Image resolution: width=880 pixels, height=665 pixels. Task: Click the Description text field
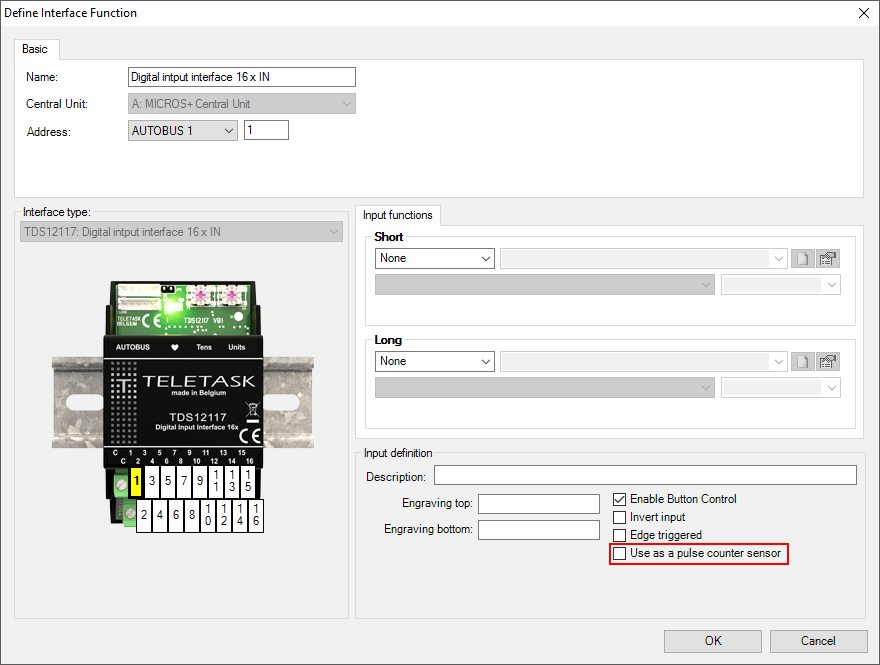645,475
